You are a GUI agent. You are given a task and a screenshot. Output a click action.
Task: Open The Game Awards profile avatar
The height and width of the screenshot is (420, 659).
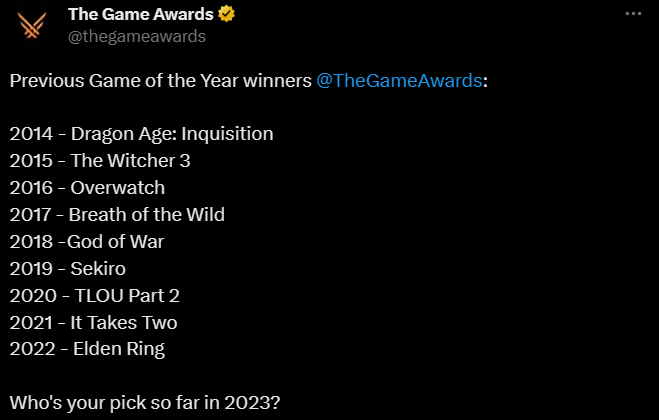[32, 25]
